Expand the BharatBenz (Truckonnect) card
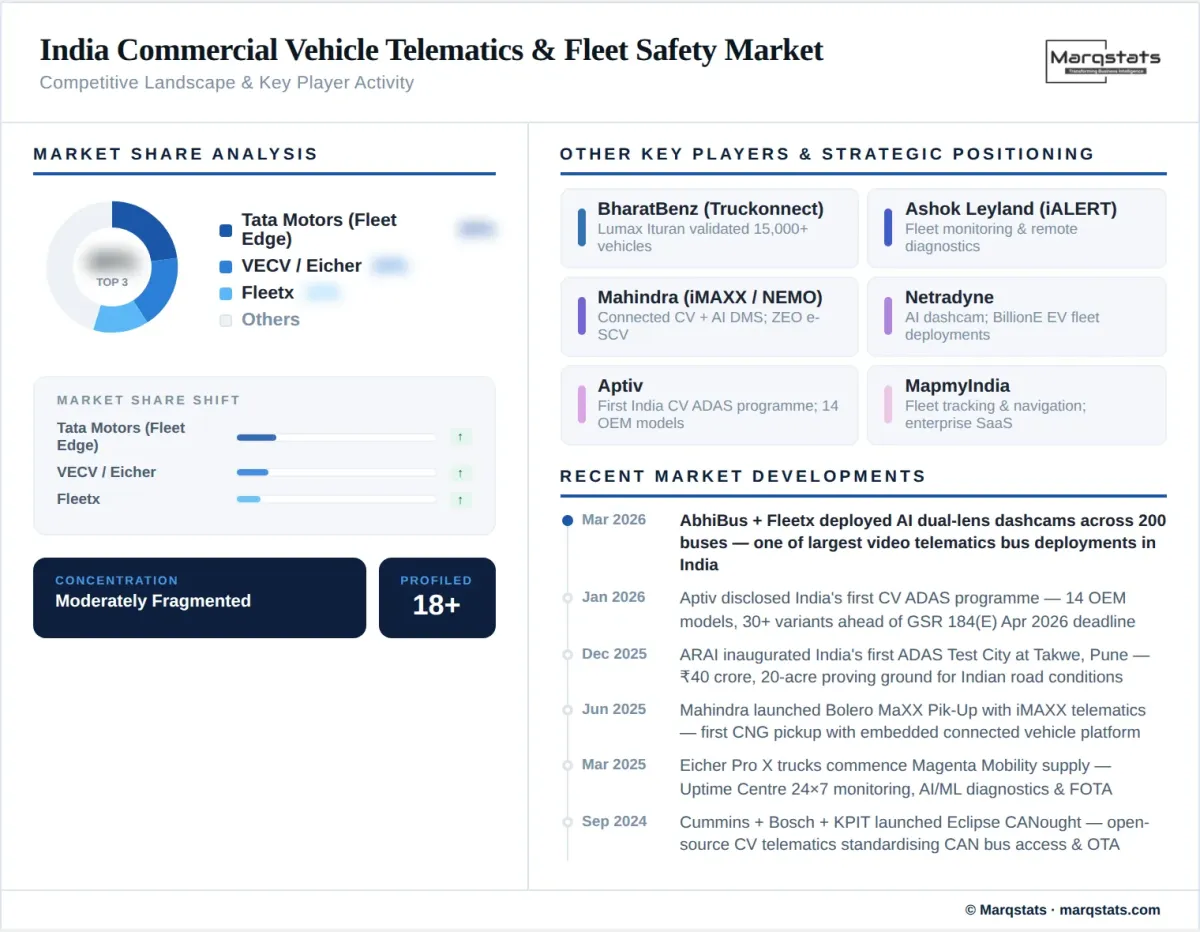The image size is (1200, 932). click(709, 228)
